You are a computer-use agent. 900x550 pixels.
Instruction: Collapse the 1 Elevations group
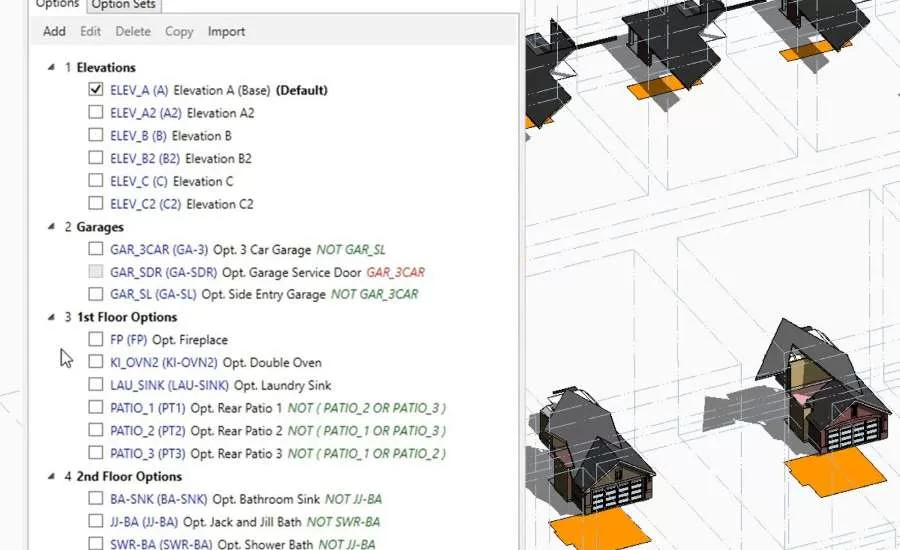(51, 67)
